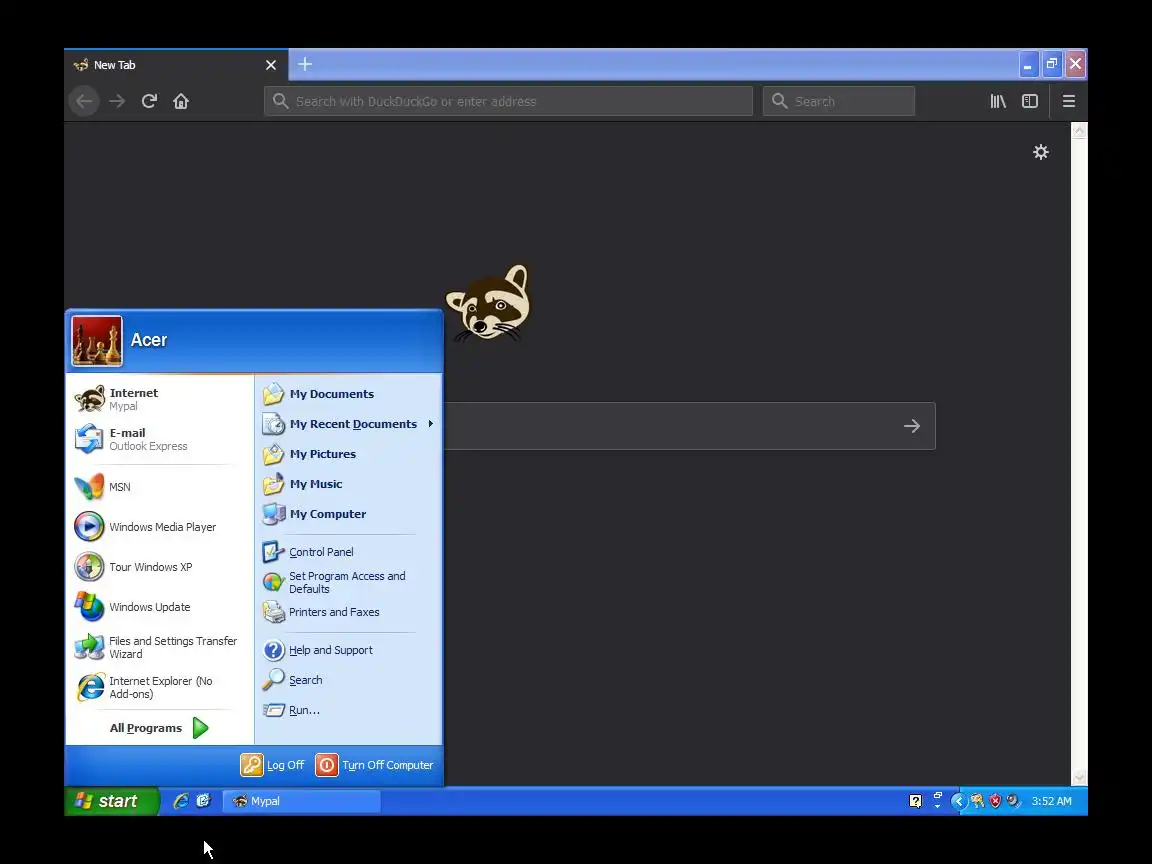This screenshot has width=1152, height=864.
Task: Click the Log Off button
Action: point(273,765)
